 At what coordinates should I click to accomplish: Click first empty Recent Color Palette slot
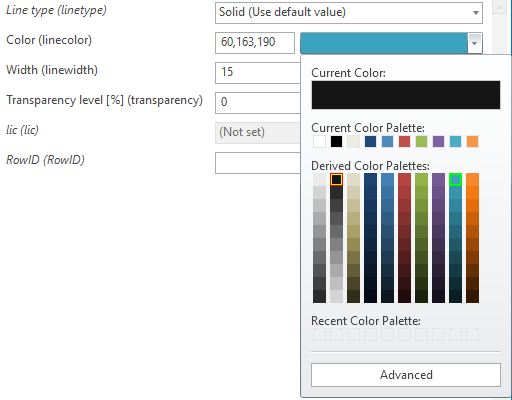(319, 334)
